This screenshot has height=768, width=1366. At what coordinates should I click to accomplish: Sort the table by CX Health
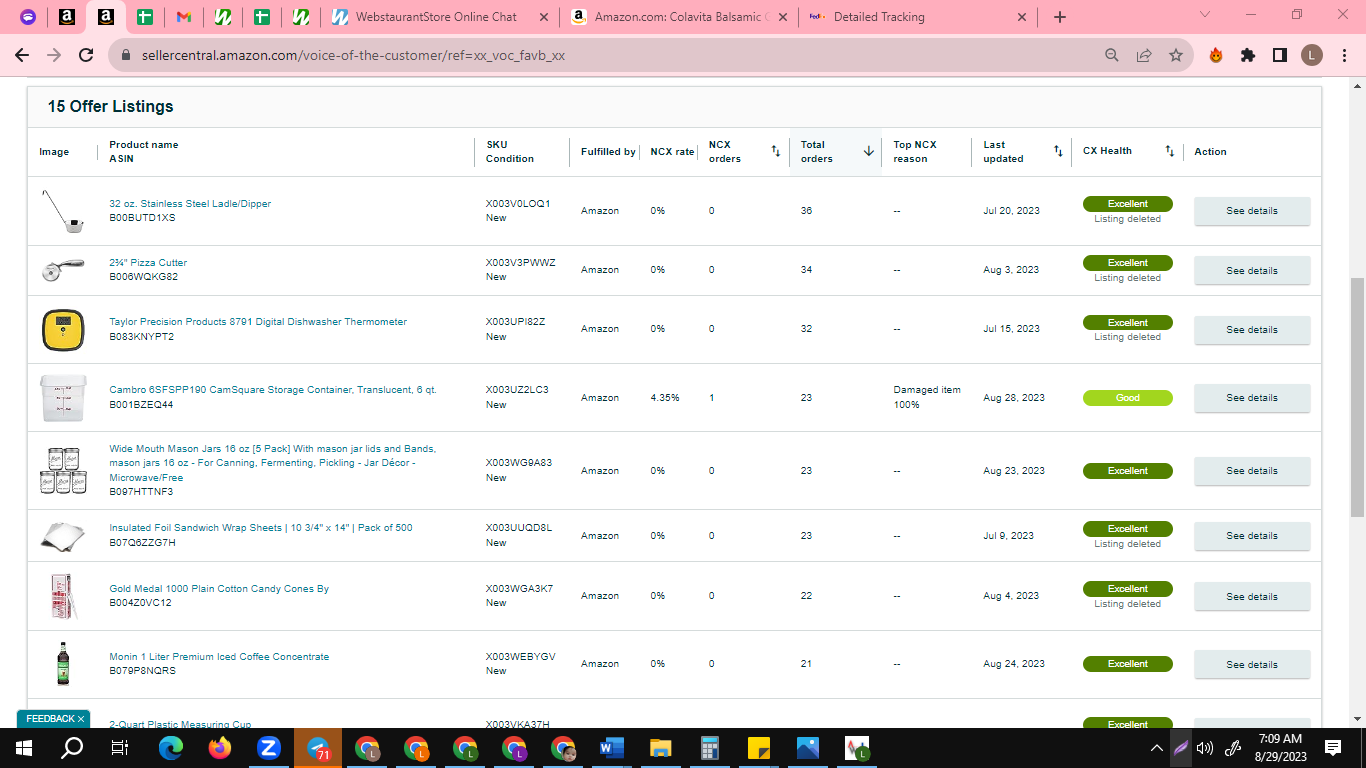[x=1169, y=152]
